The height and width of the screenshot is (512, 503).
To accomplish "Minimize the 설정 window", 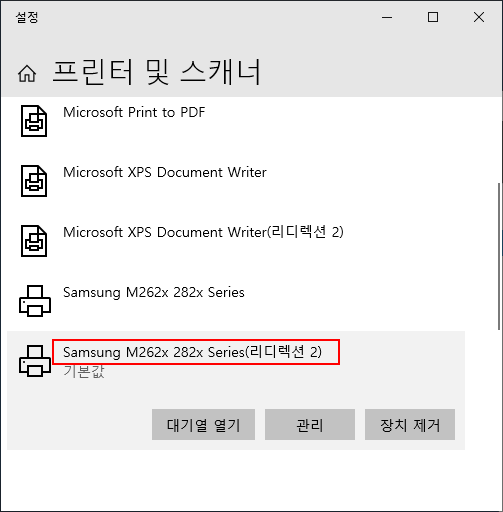I will [387, 17].
